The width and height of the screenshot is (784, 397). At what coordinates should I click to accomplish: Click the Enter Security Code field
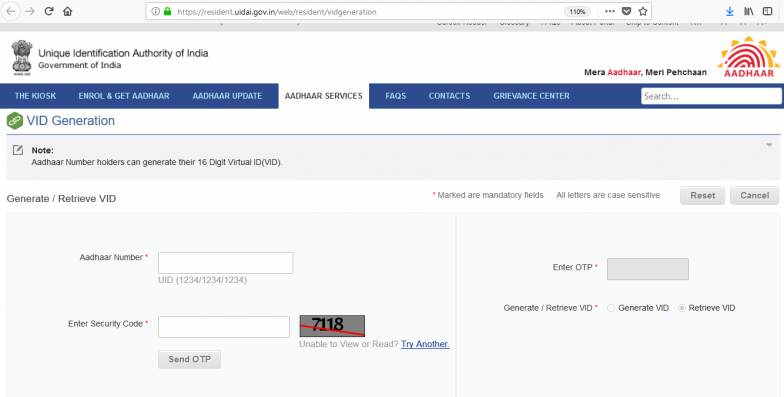224,326
